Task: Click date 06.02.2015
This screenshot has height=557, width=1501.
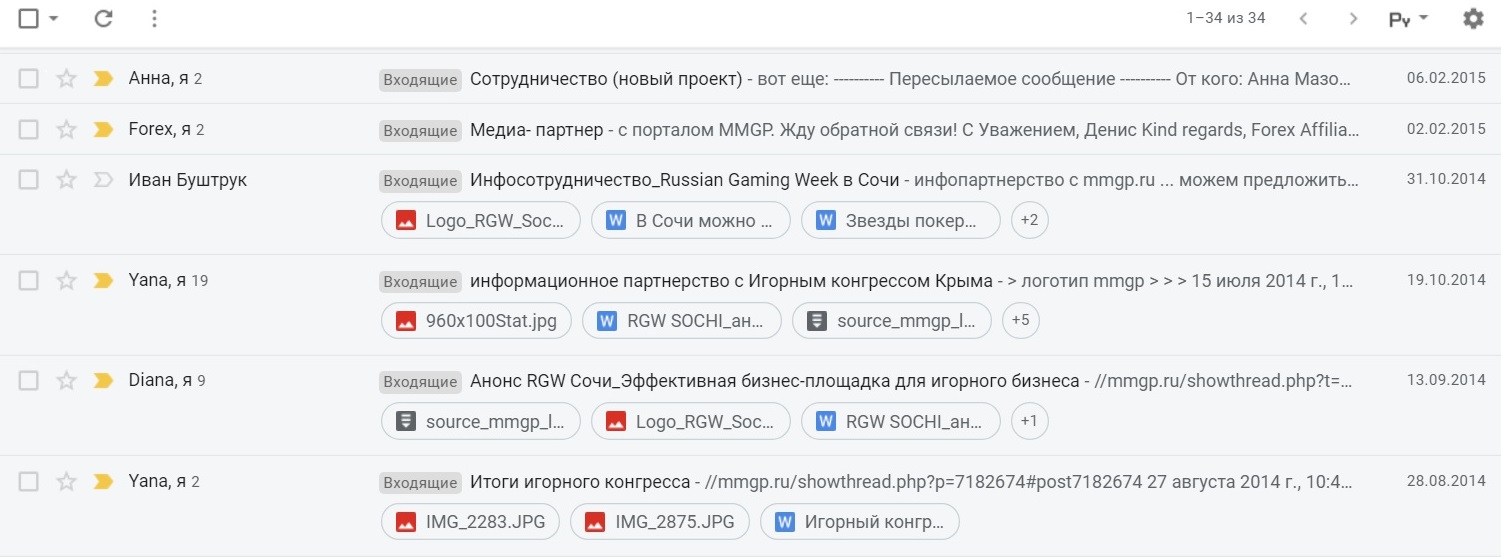Action: coord(1446,78)
